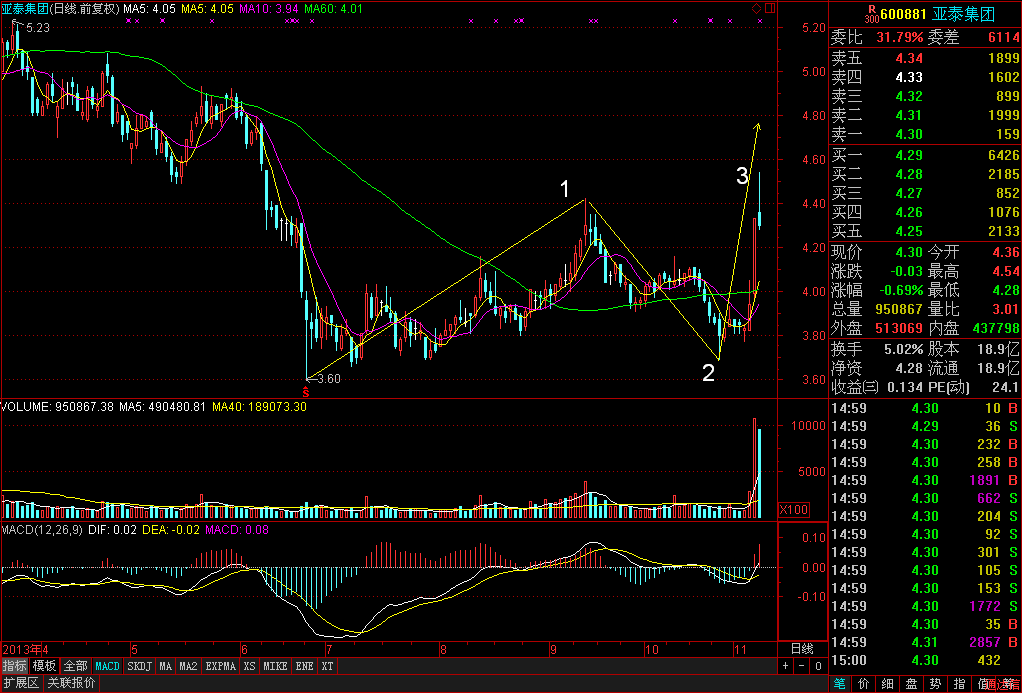This screenshot has height=693, width=1022.
Task: Open the 关联报价 panel
Action: coord(72,683)
